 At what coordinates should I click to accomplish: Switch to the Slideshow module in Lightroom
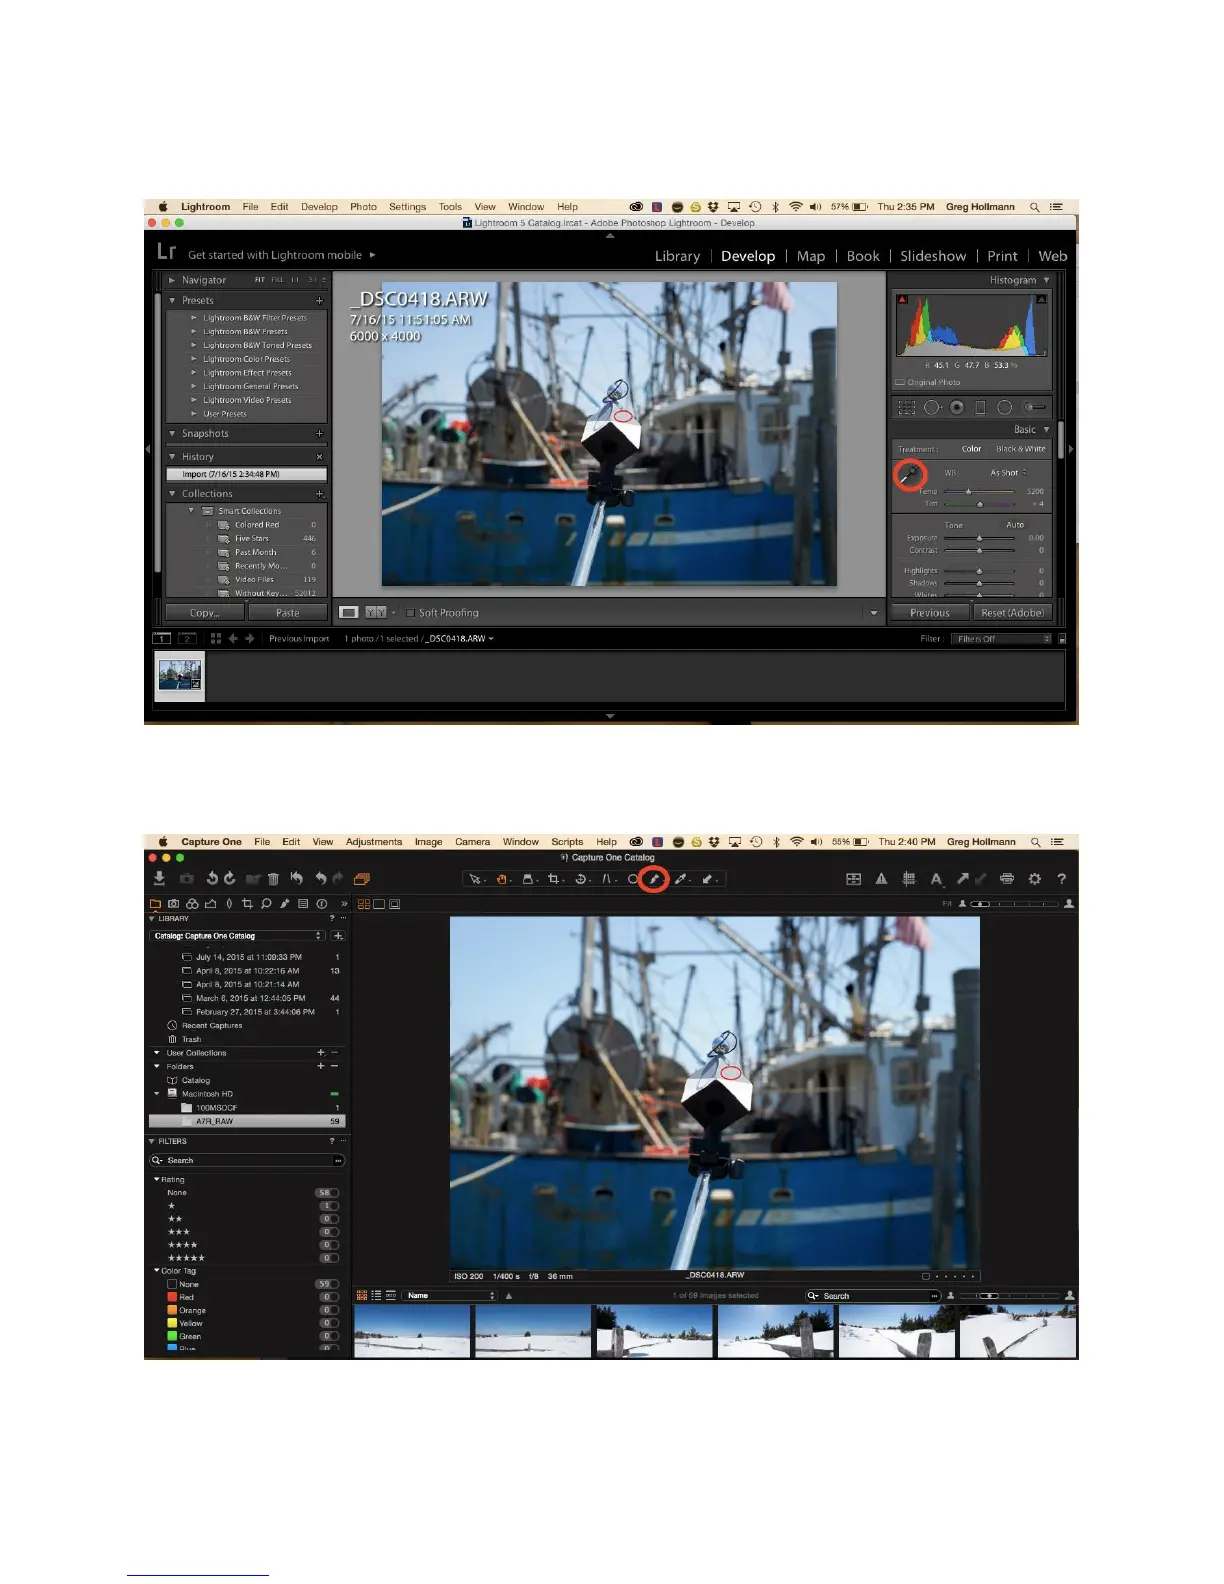pos(933,256)
